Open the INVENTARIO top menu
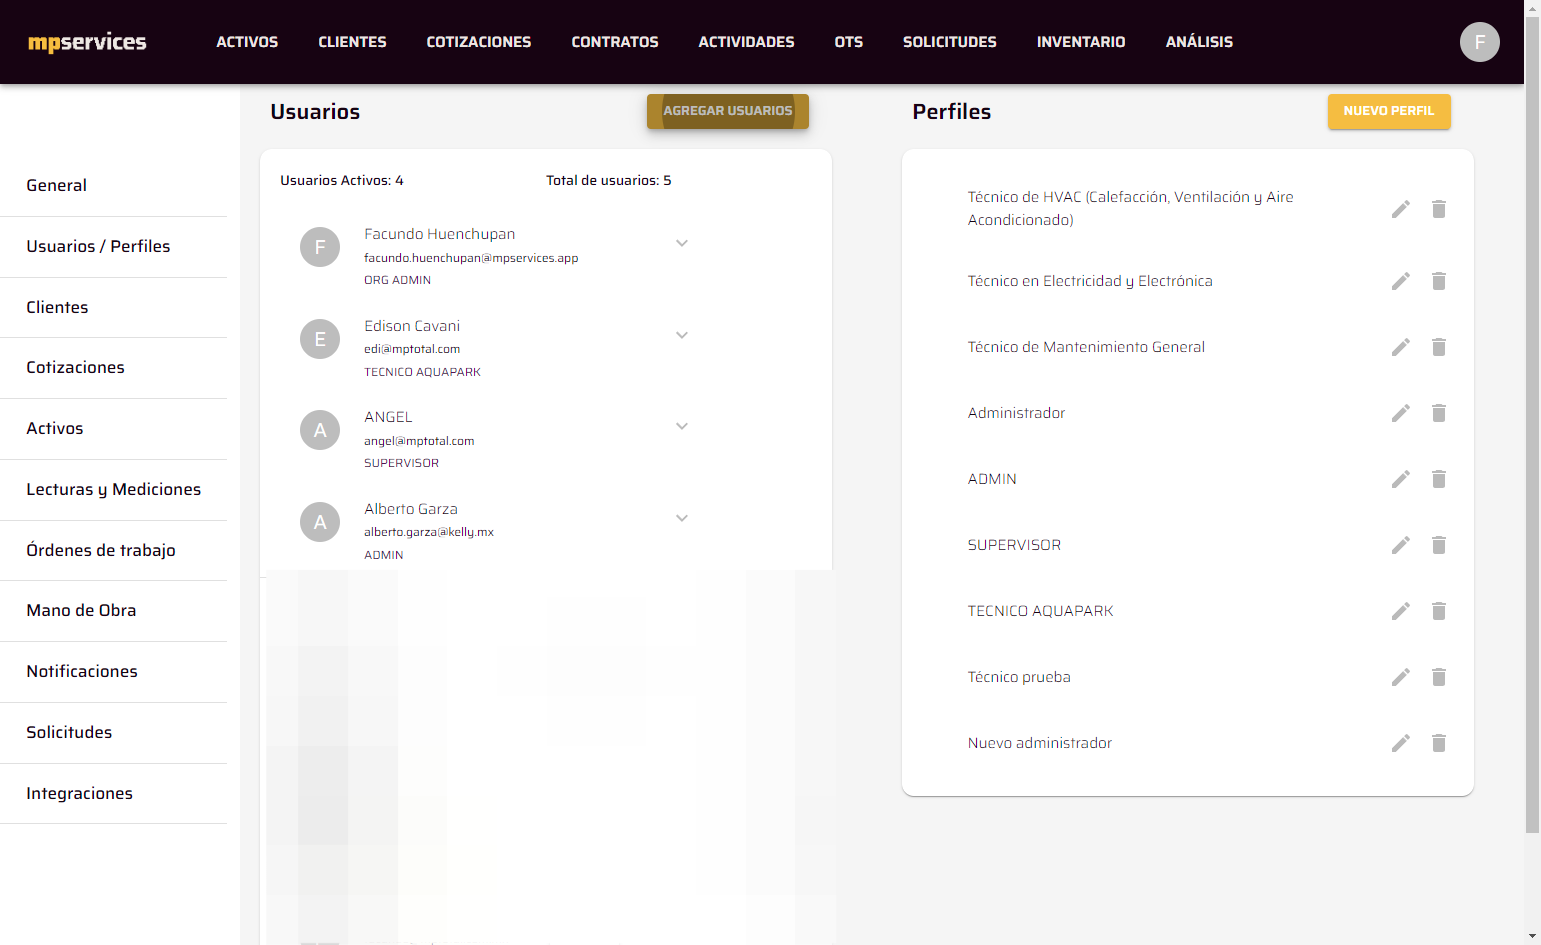Screen dimensions: 1541x945 (1081, 42)
